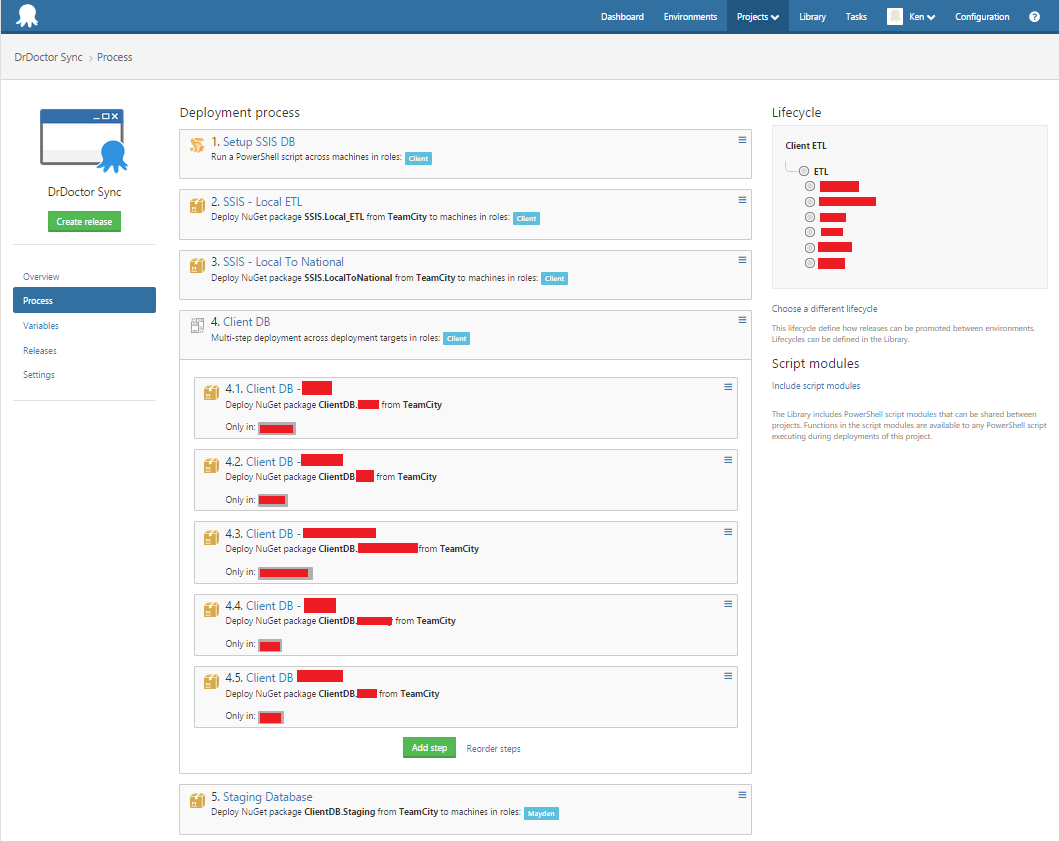Viewport: 1059px width, 841px height.
Task: Click the Octopus Deploy logo in header
Action: [28, 17]
